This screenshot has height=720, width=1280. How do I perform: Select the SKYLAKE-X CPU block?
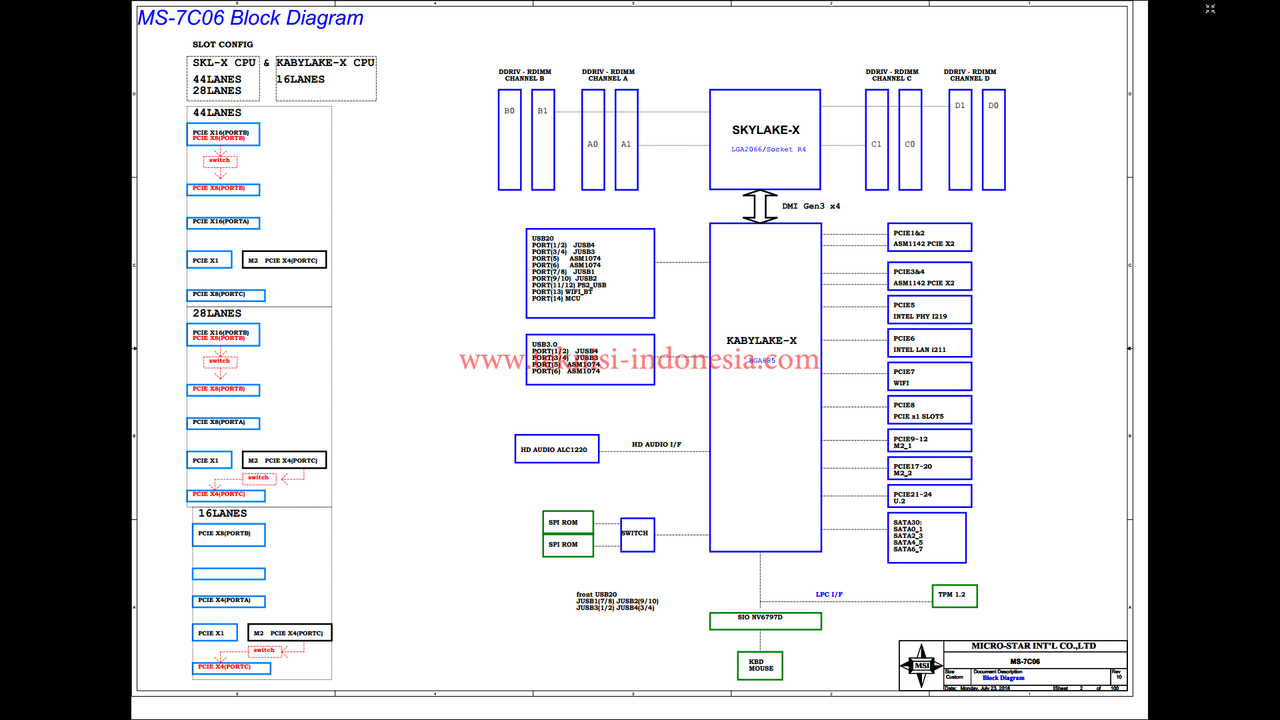(x=765, y=139)
